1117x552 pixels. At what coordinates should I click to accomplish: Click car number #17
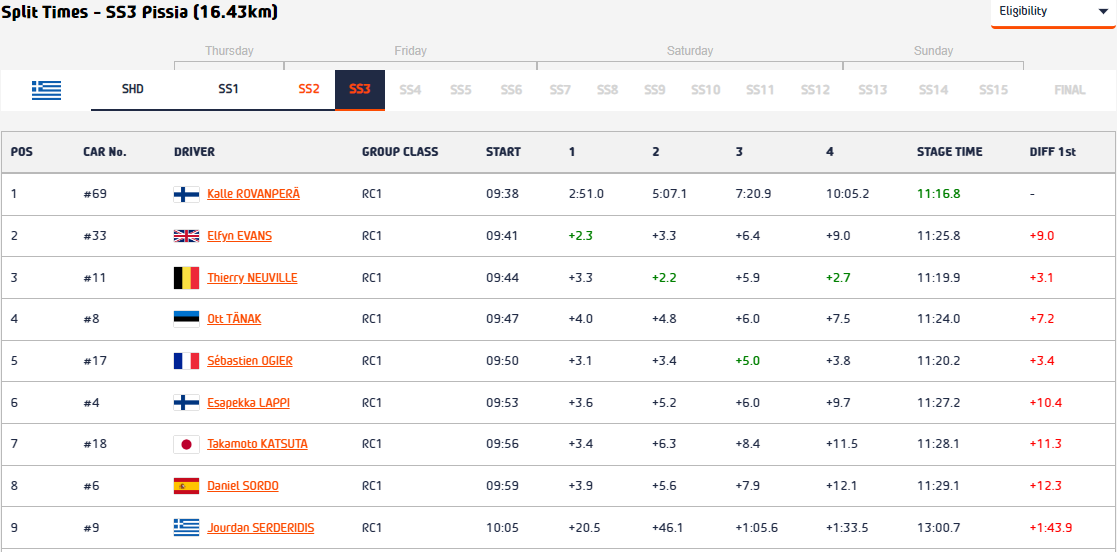[95, 361]
